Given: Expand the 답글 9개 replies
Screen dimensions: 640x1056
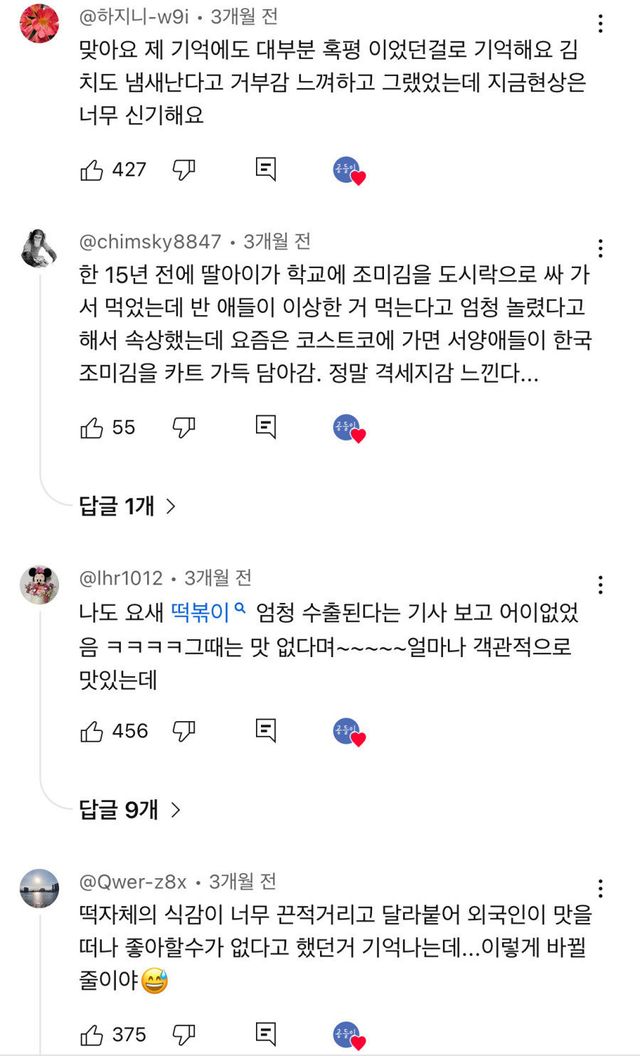Looking at the screenshot, I should [x=127, y=810].
